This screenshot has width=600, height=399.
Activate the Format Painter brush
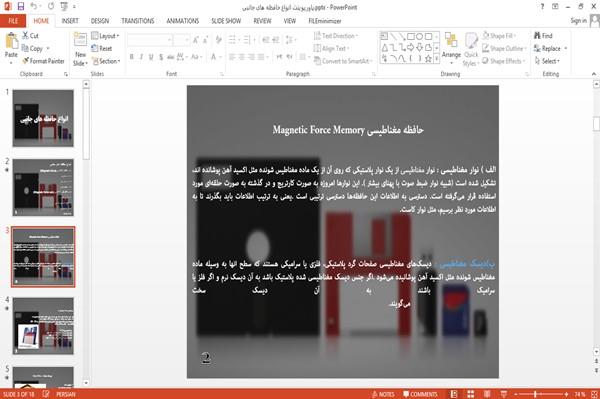click(x=43, y=61)
